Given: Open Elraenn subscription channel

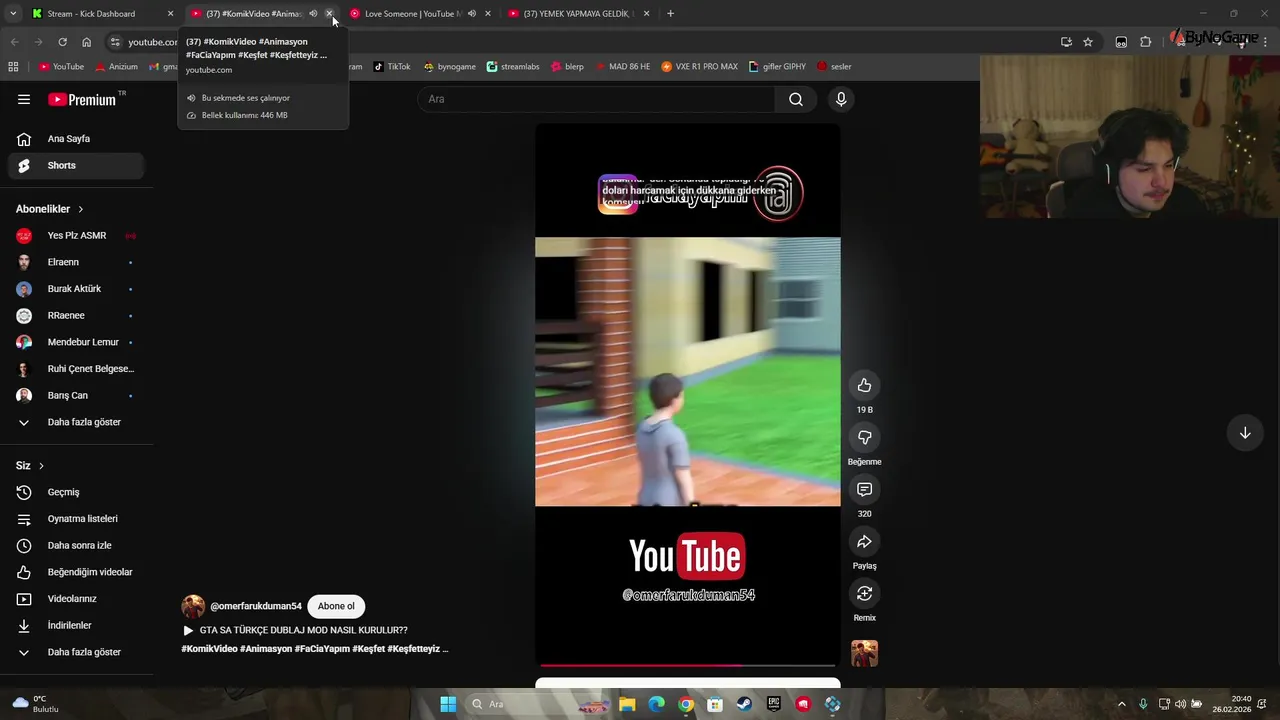Looking at the screenshot, I should tap(76, 262).
